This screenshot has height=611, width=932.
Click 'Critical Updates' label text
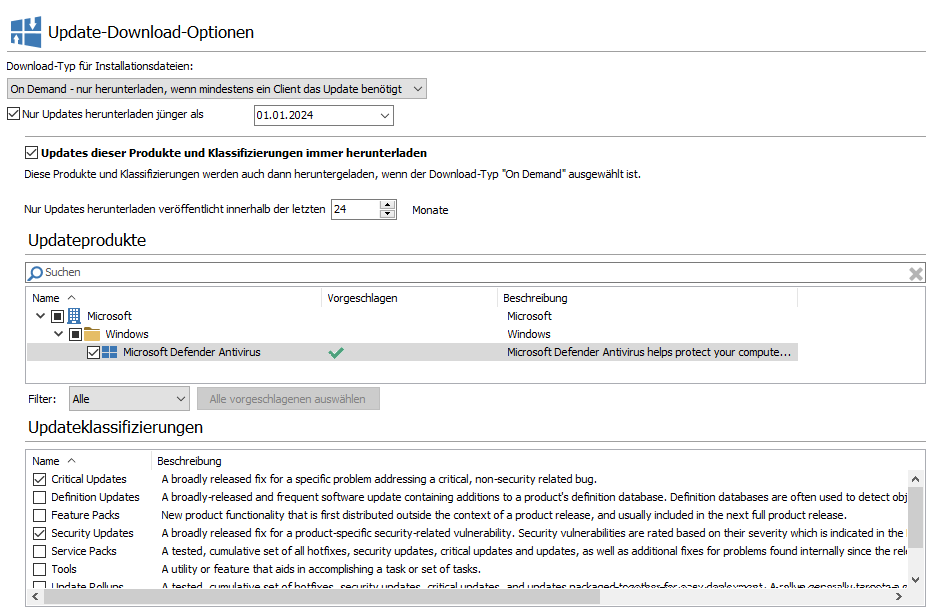[89, 479]
